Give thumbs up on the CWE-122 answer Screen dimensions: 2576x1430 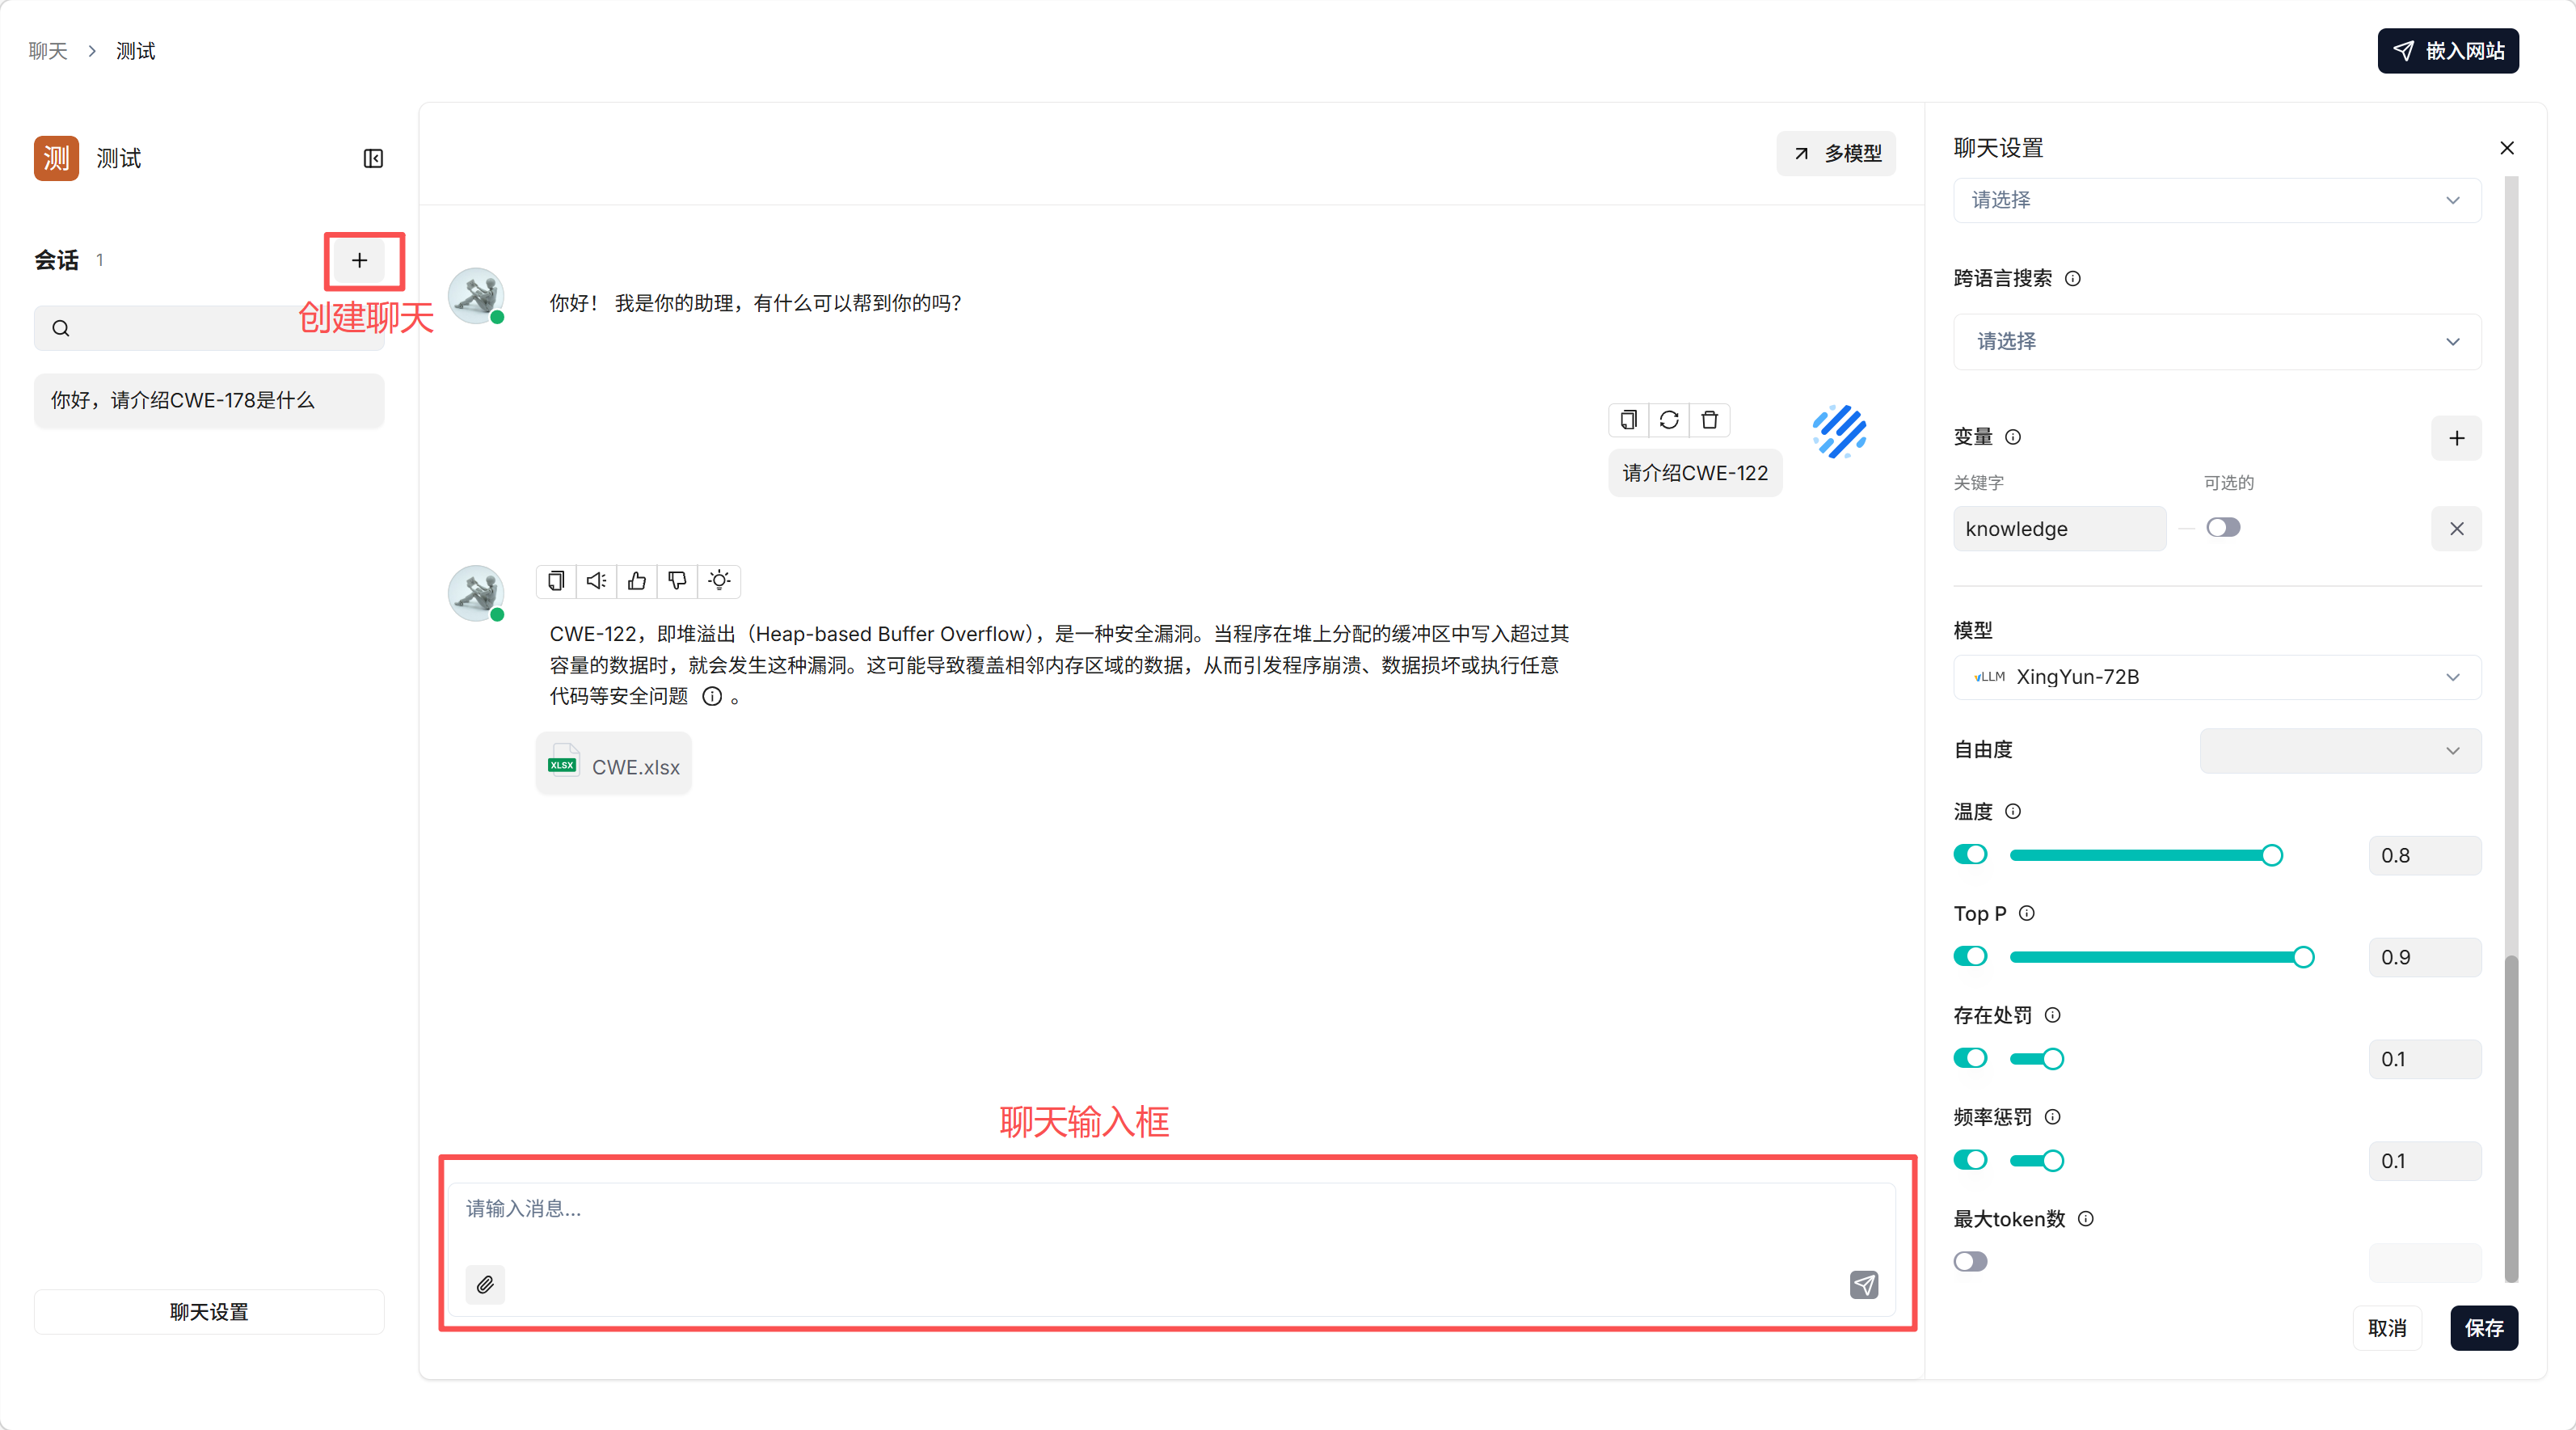click(637, 581)
